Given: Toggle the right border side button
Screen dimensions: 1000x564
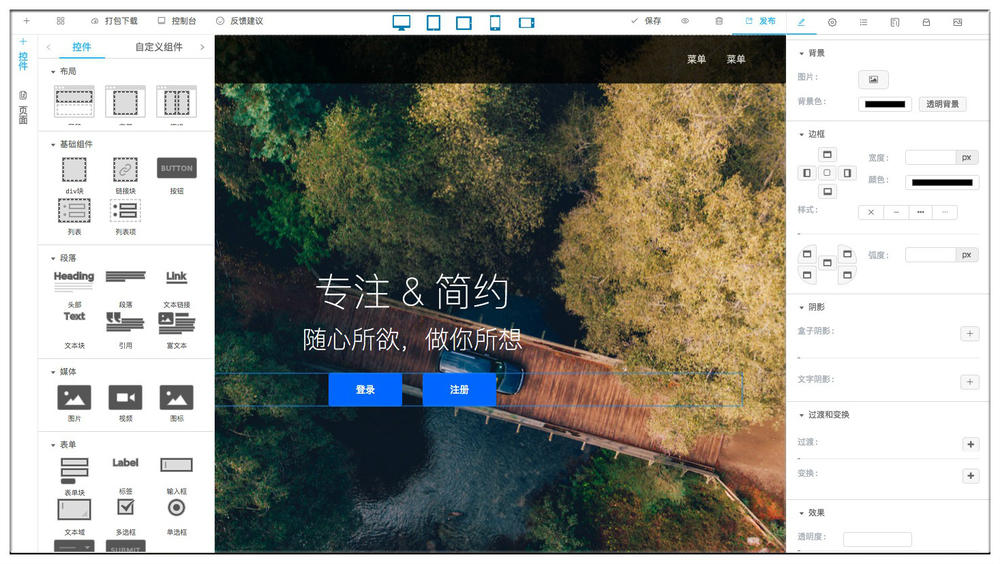Looking at the screenshot, I should (x=847, y=173).
